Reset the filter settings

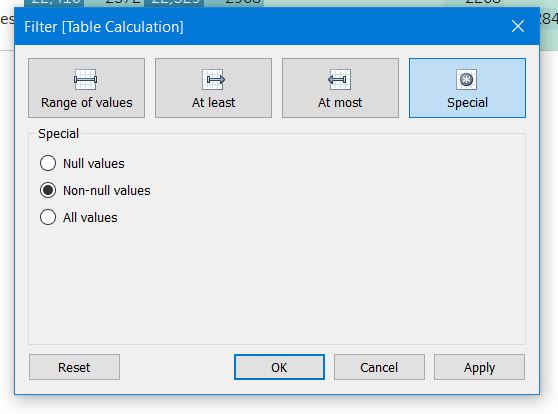point(74,367)
